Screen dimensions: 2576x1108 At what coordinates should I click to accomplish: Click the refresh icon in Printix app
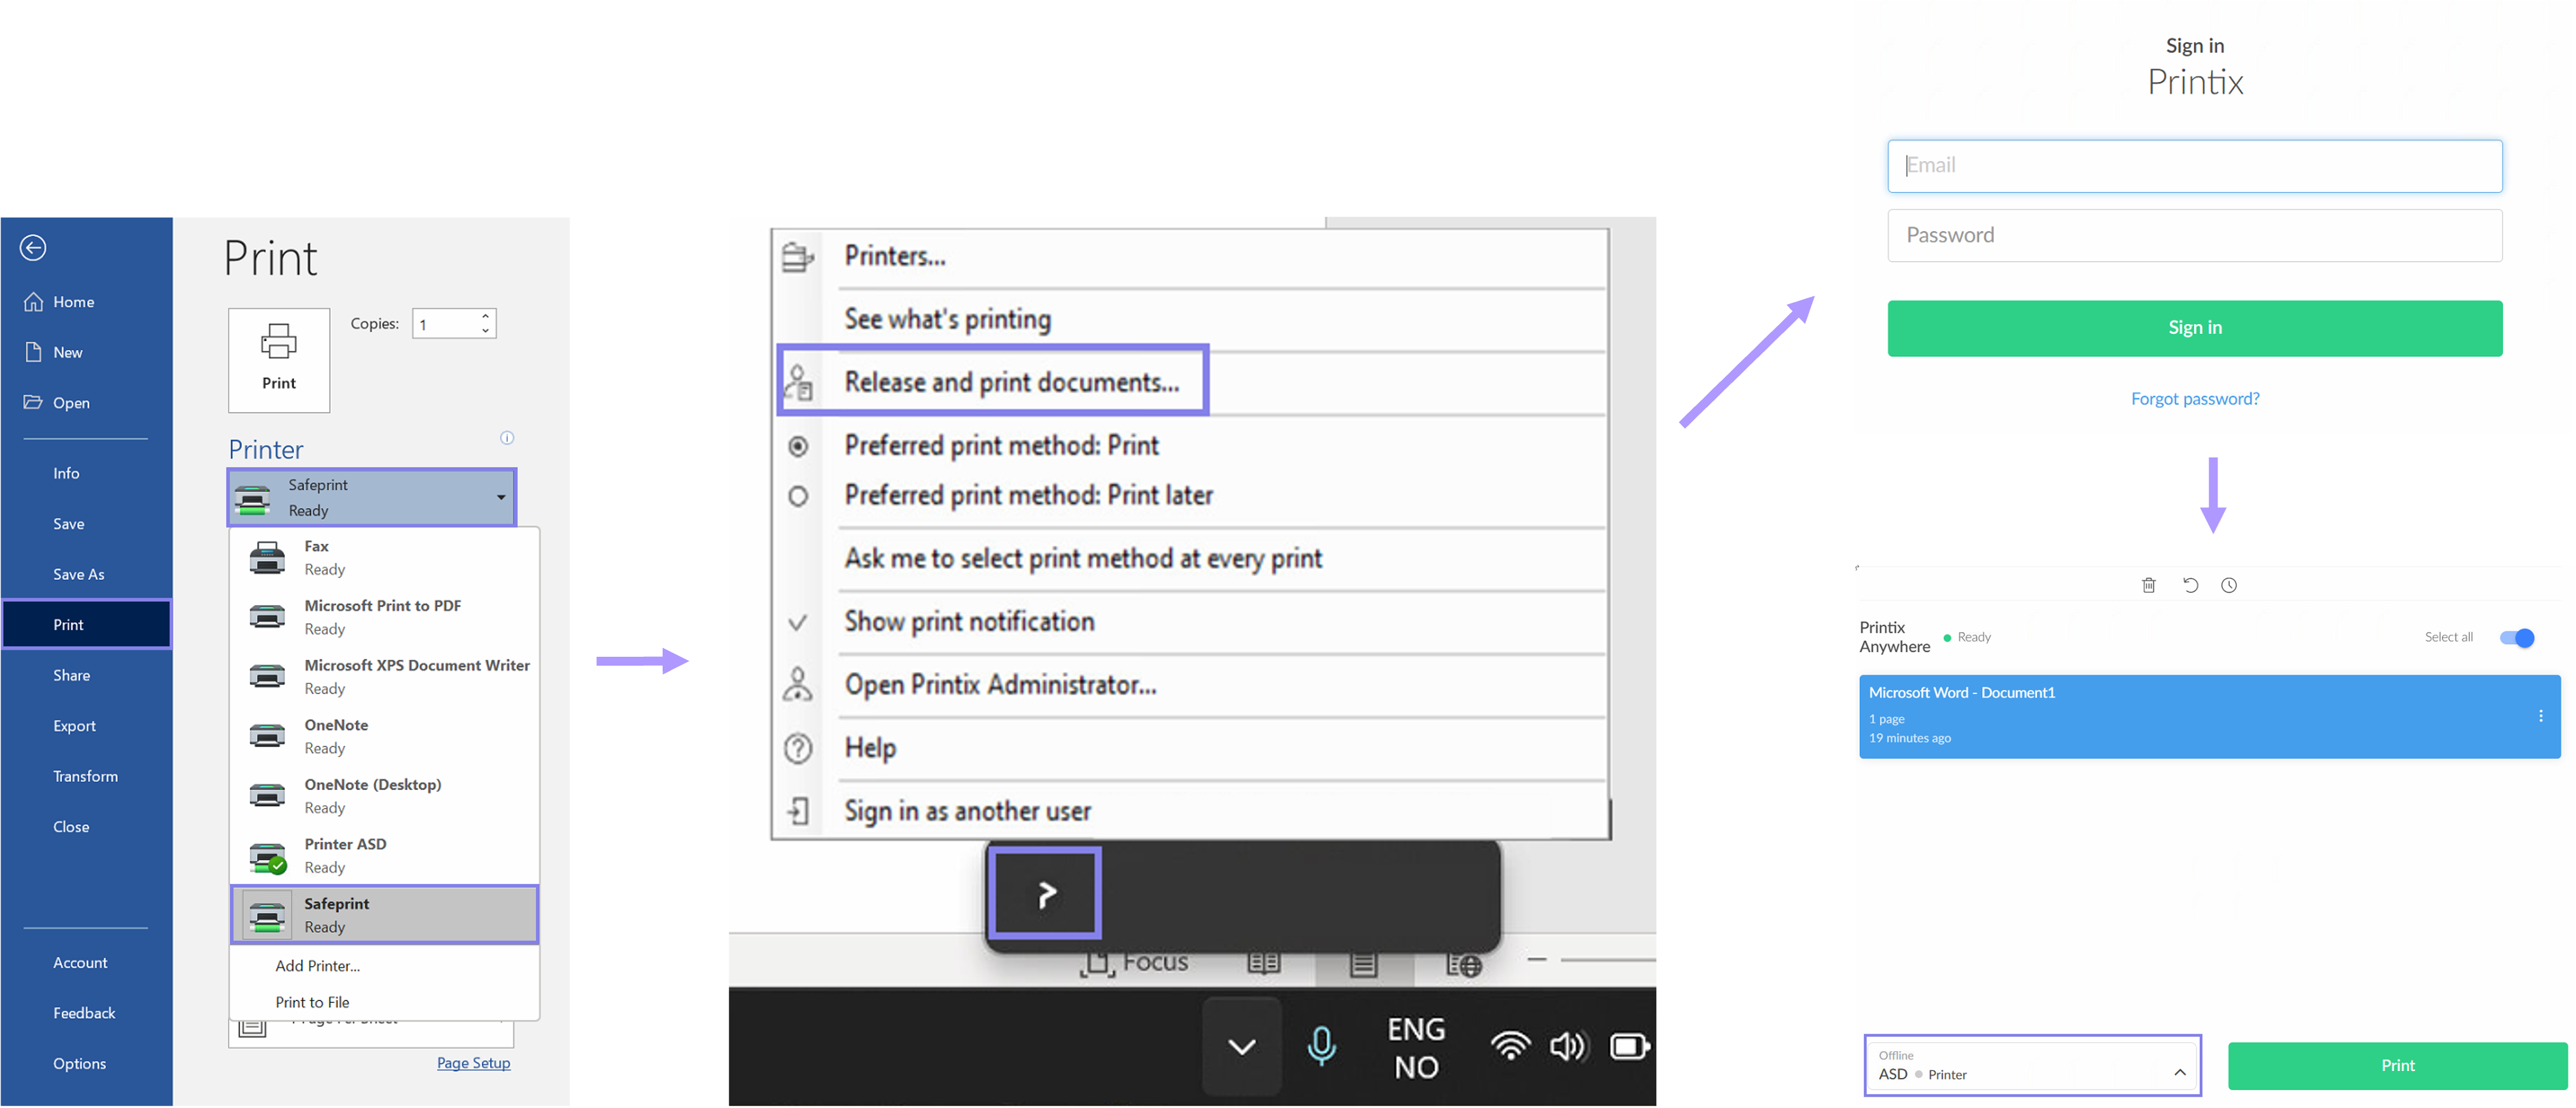pos(2190,586)
